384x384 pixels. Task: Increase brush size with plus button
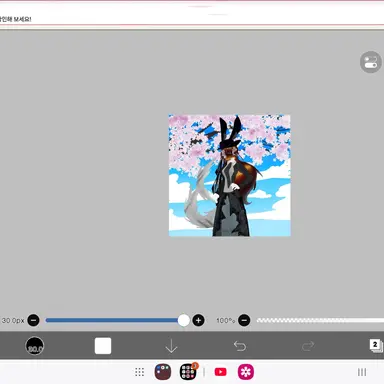tap(198, 320)
